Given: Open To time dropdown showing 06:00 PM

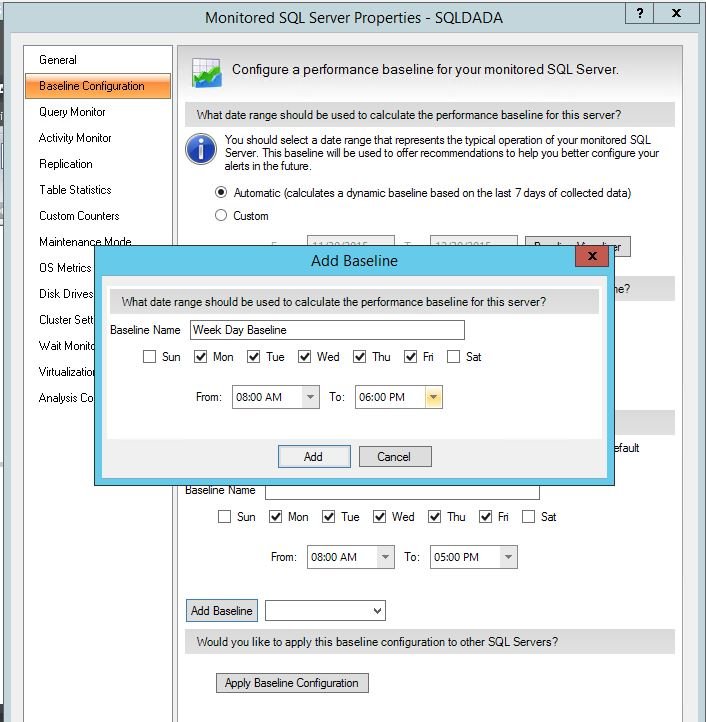Looking at the screenshot, I should pos(433,397).
